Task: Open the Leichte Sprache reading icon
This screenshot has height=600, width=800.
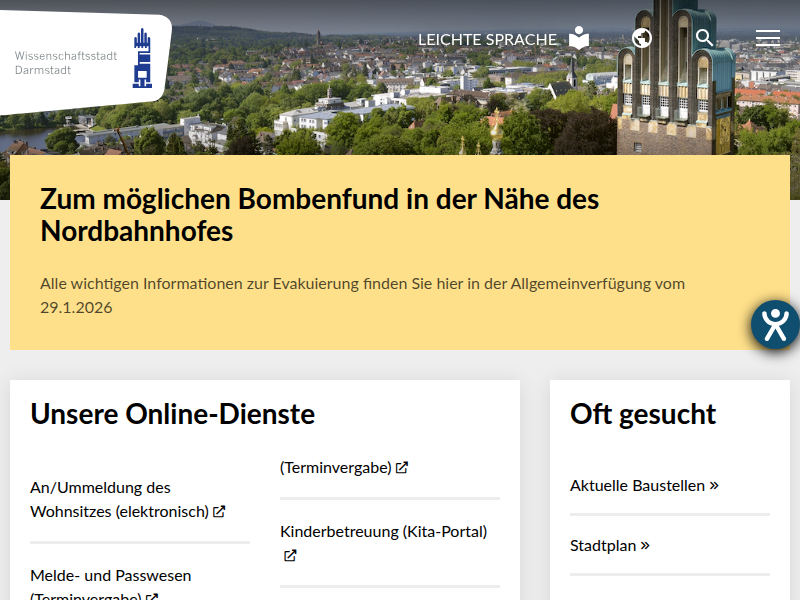Action: (579, 39)
